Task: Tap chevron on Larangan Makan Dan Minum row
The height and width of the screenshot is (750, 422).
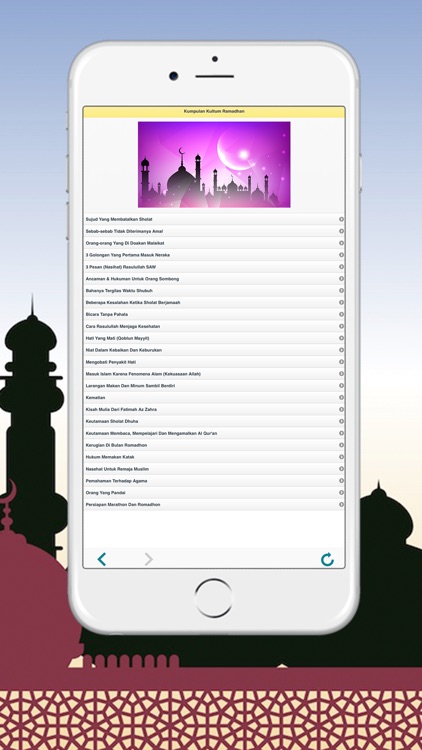Action: 341,386
